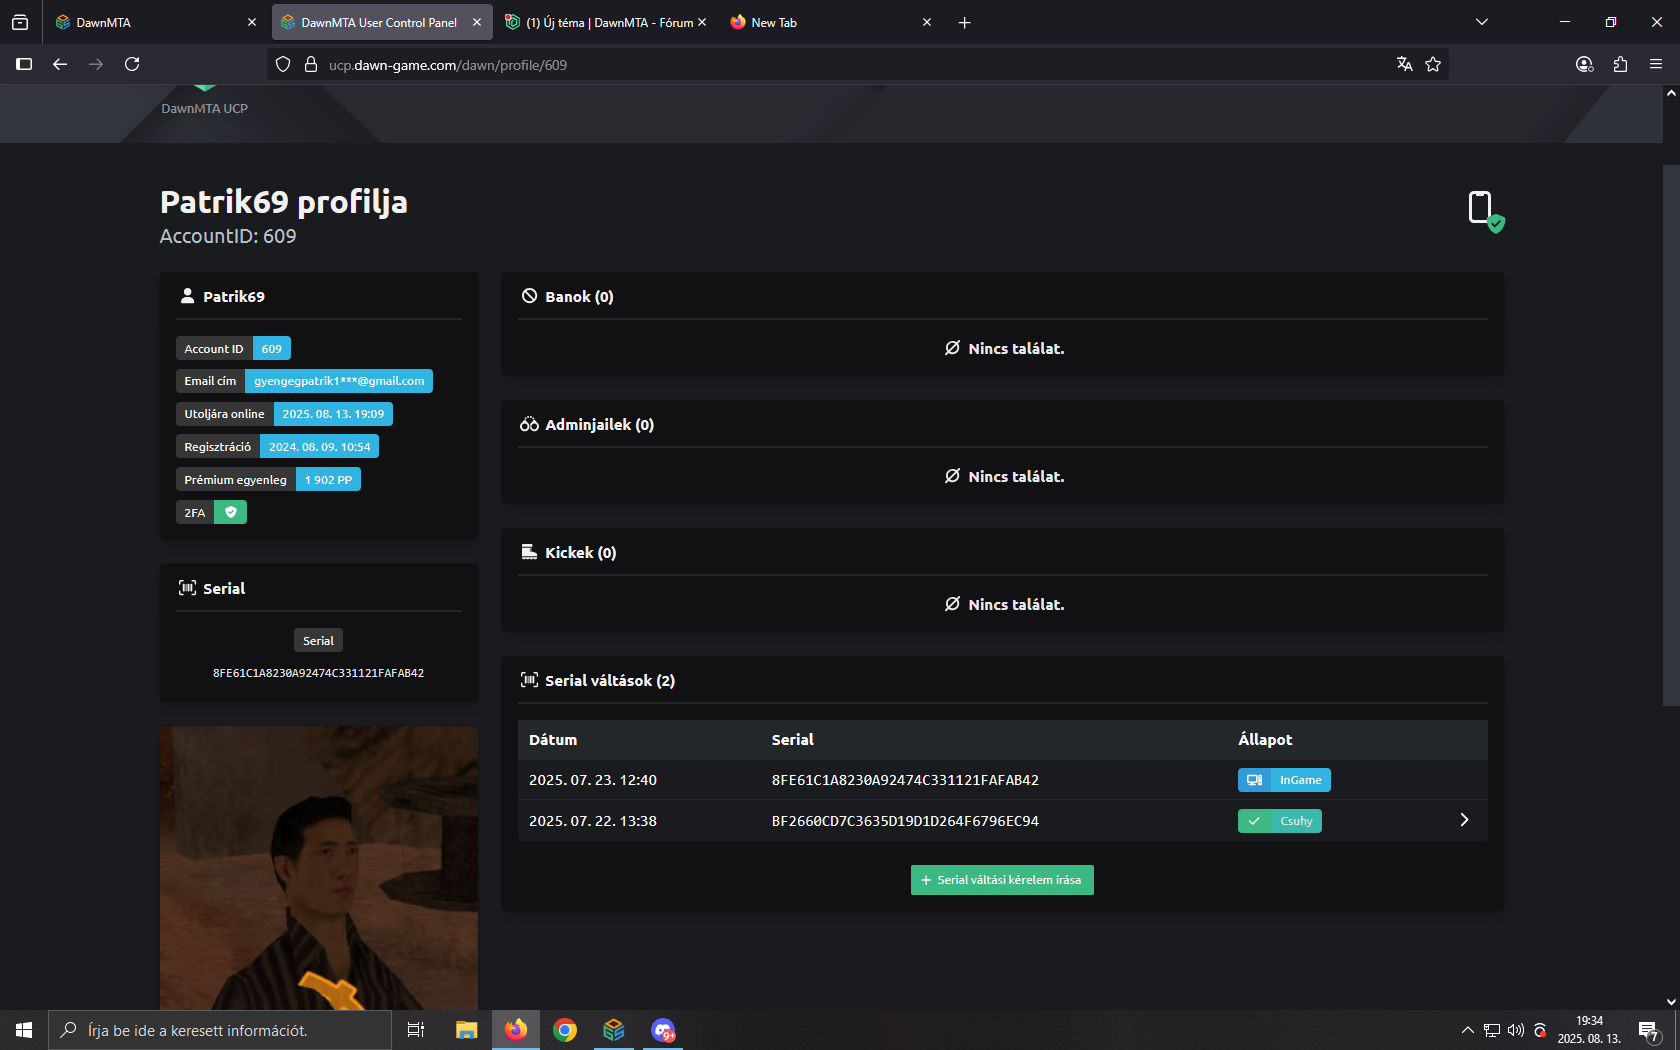Click the Serial változási kérelem írása button
The width and height of the screenshot is (1680, 1050).
1002,880
